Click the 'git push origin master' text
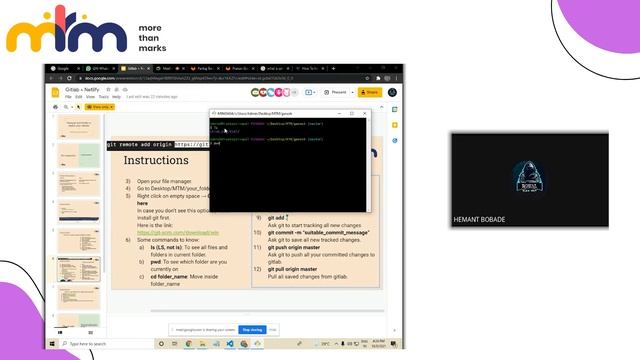The width and height of the screenshot is (640, 360). (x=294, y=247)
